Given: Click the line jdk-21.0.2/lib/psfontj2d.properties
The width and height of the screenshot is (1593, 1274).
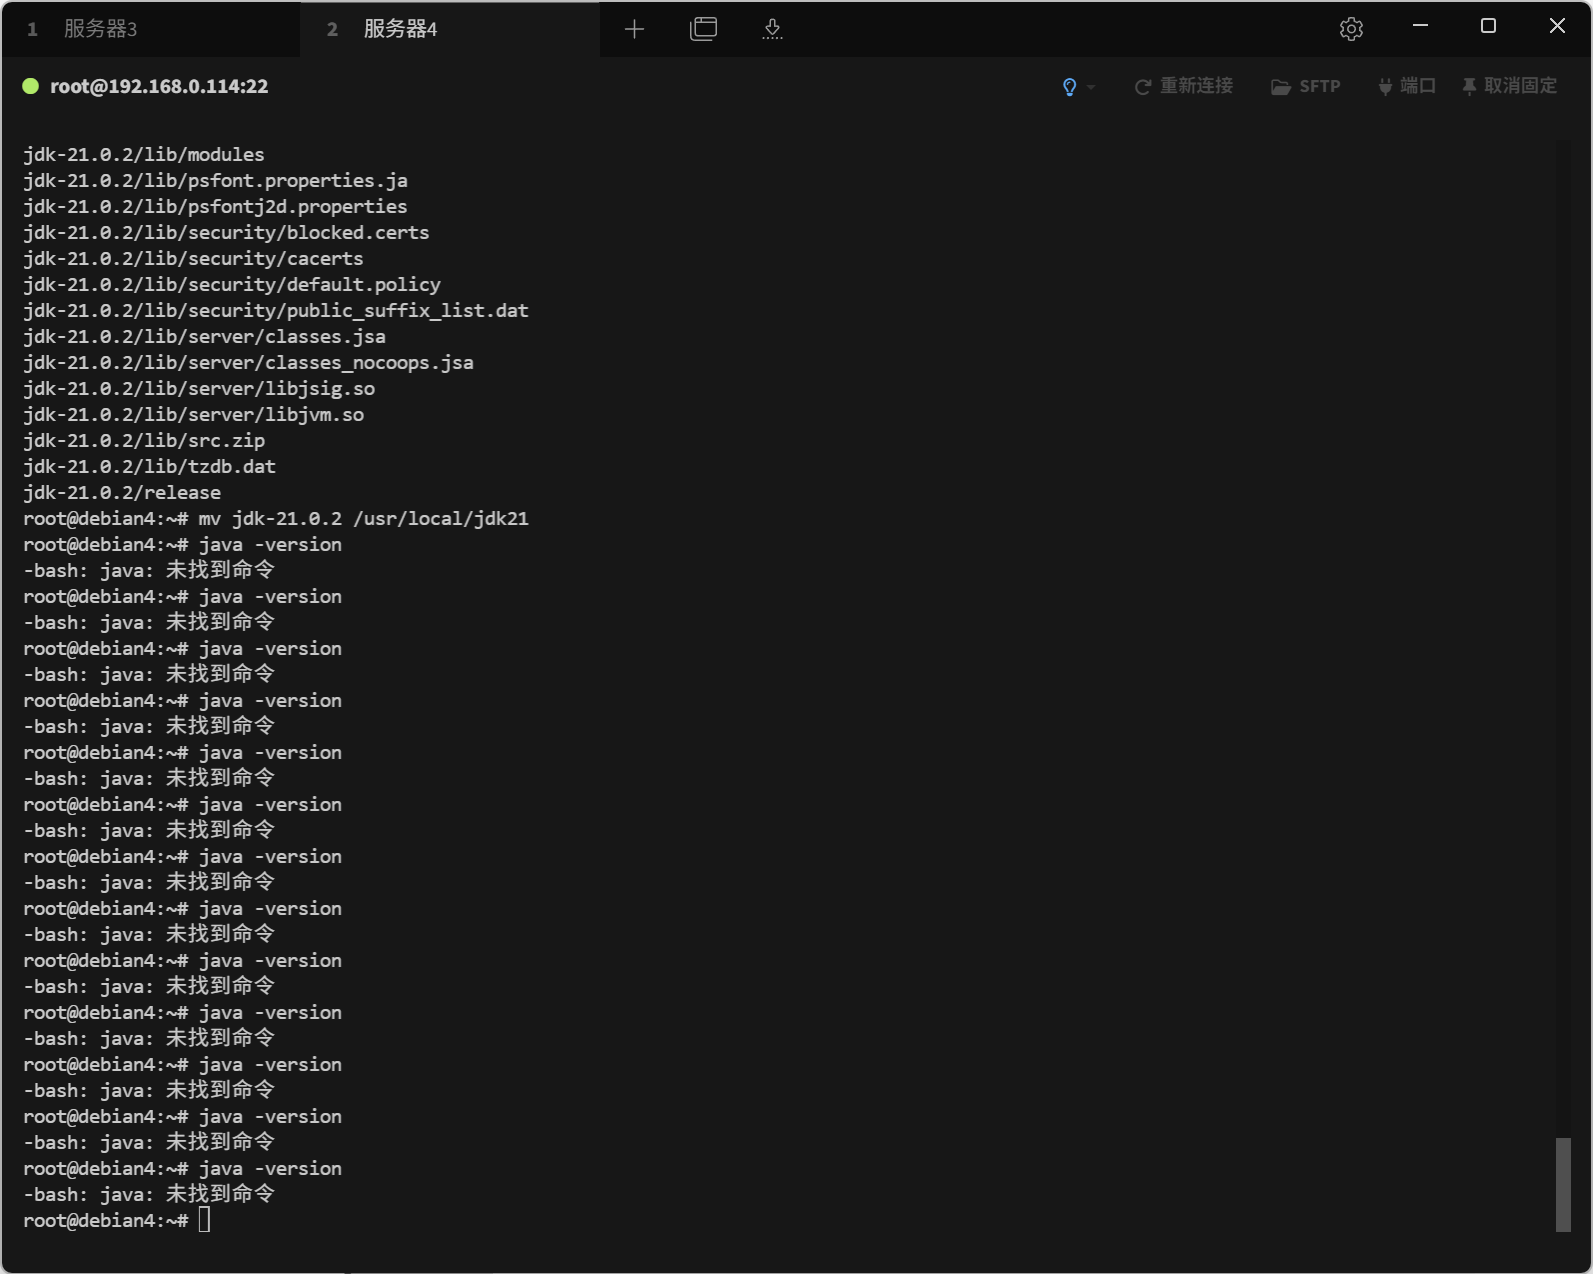Looking at the screenshot, I should click(215, 206).
